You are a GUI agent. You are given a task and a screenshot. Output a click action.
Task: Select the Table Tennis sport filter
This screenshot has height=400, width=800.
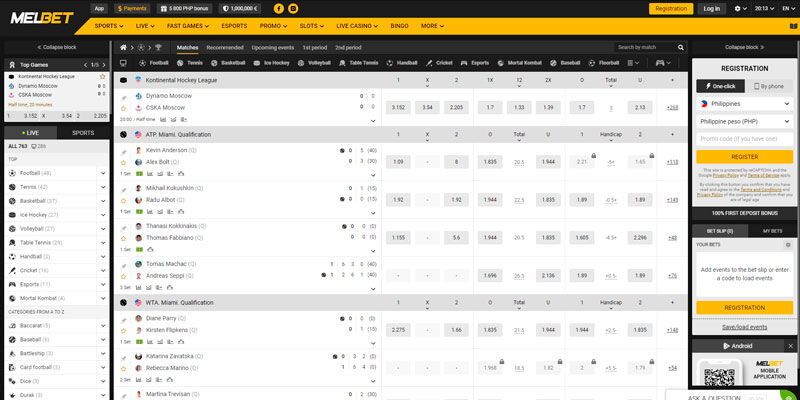click(359, 63)
